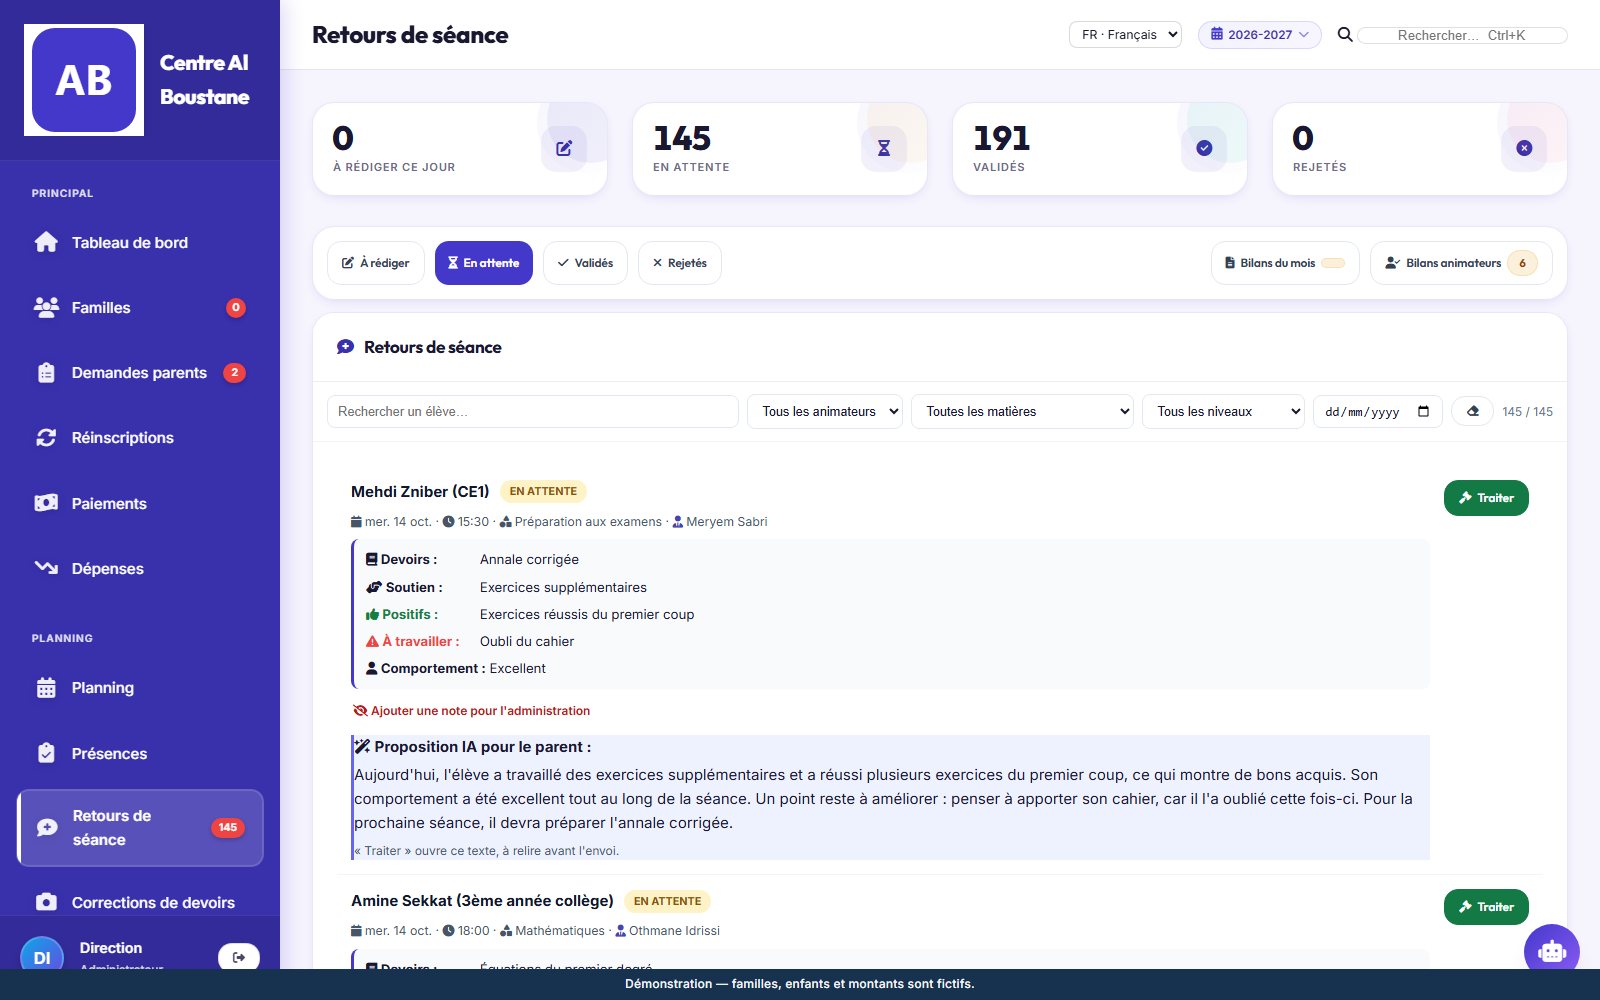This screenshot has height=1000, width=1600.
Task: Click Ajouter une note pour l'administration
Action: pyautogui.click(x=472, y=711)
